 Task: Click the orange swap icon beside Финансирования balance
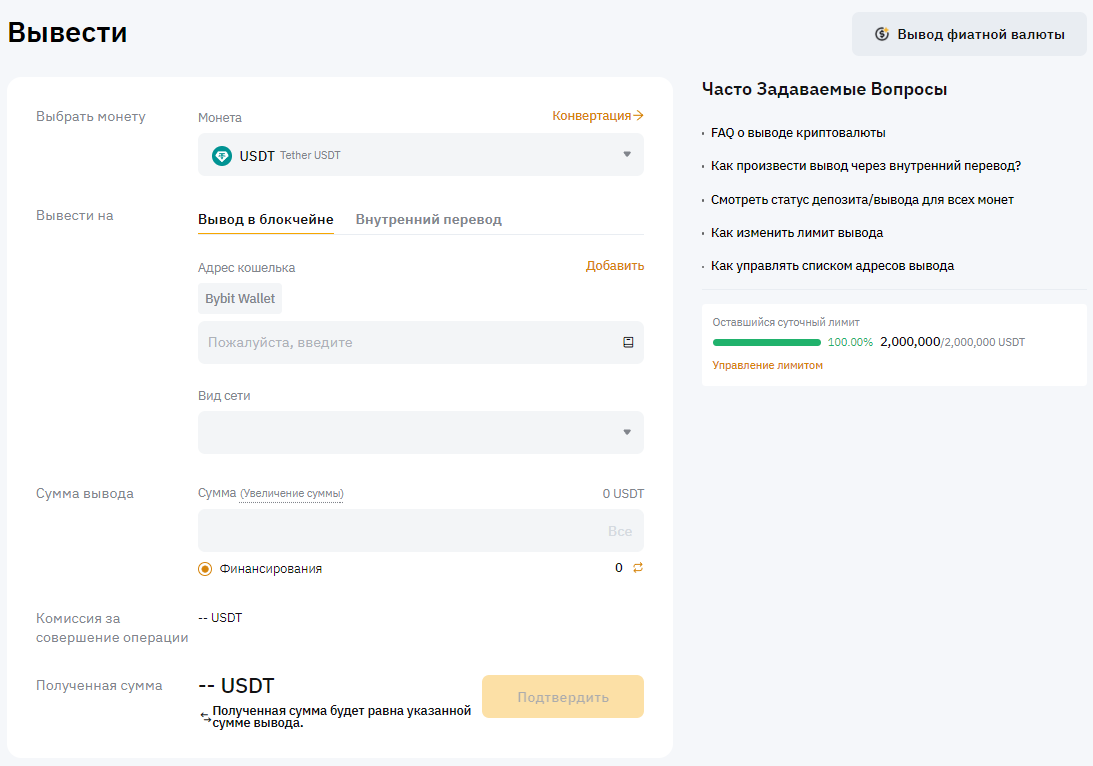638,567
